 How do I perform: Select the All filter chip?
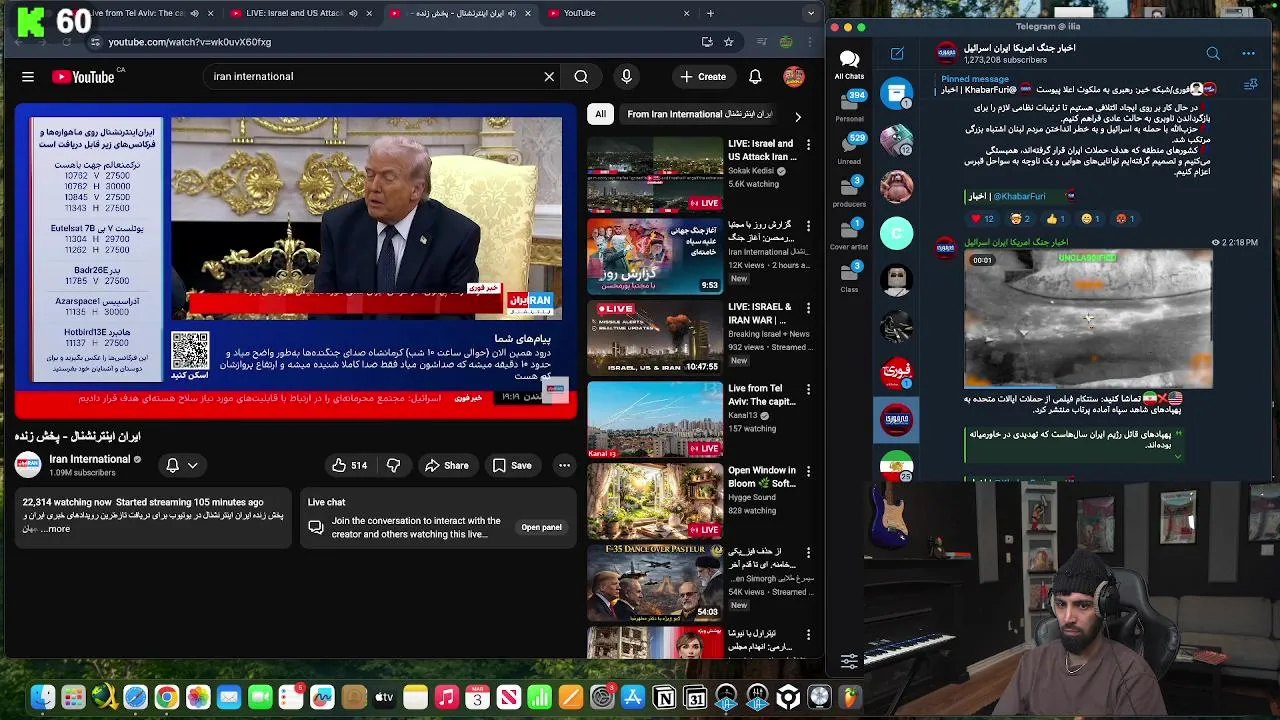[x=600, y=114]
